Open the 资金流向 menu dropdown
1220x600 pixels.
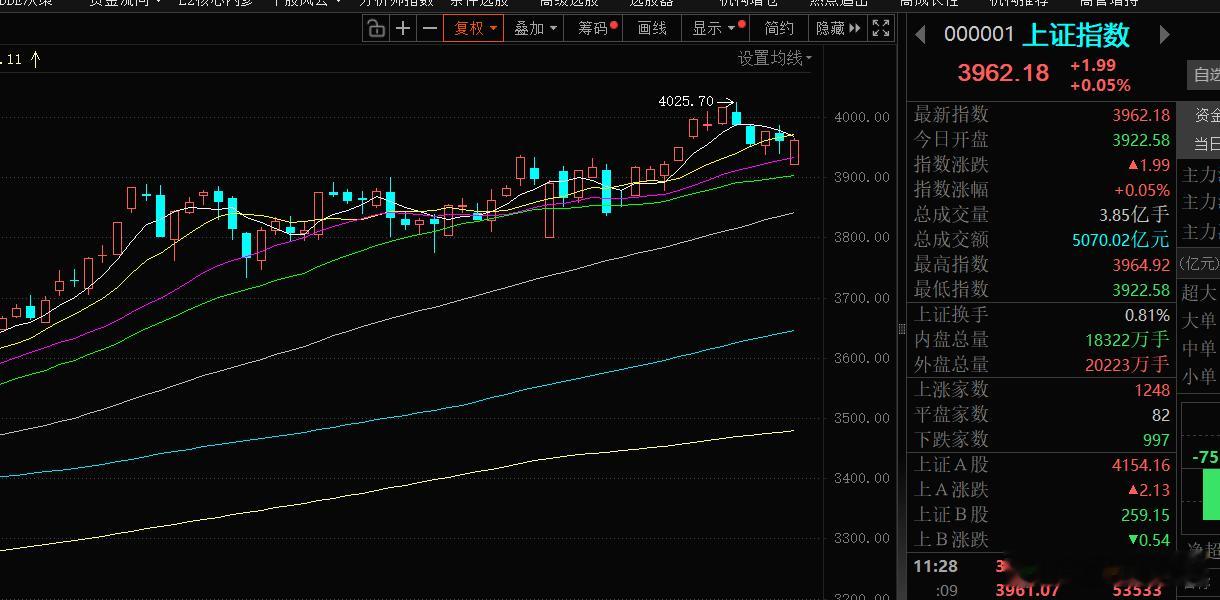pos(125,3)
